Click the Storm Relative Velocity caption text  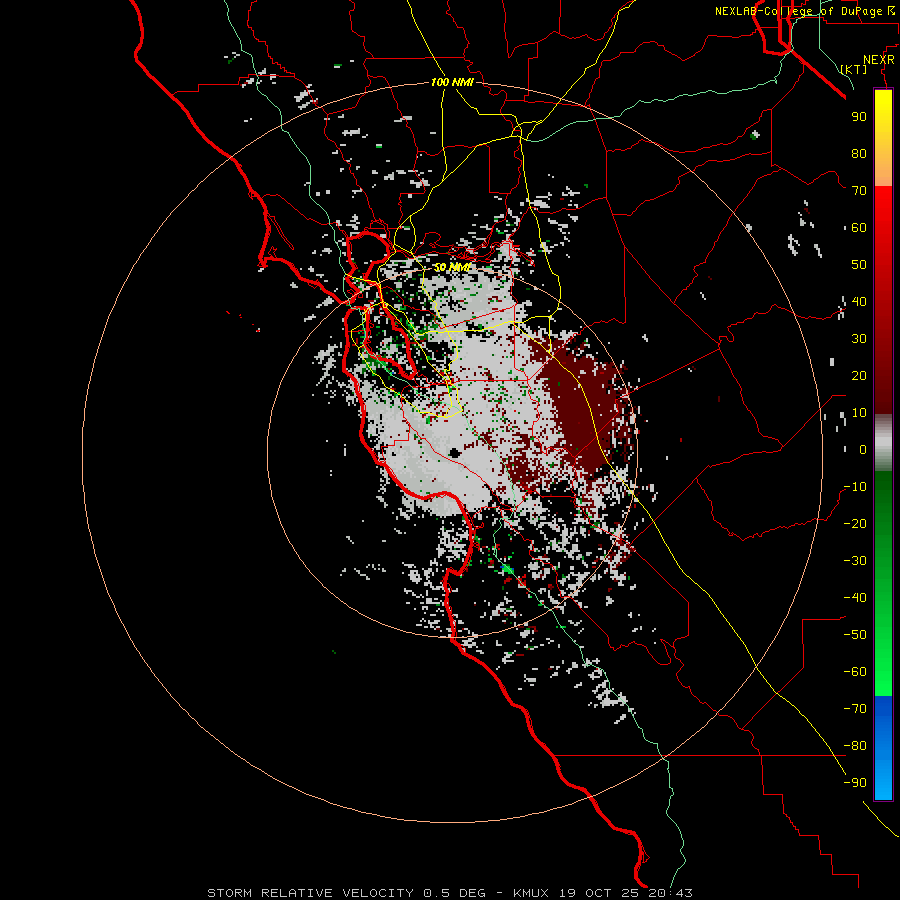click(x=449, y=893)
